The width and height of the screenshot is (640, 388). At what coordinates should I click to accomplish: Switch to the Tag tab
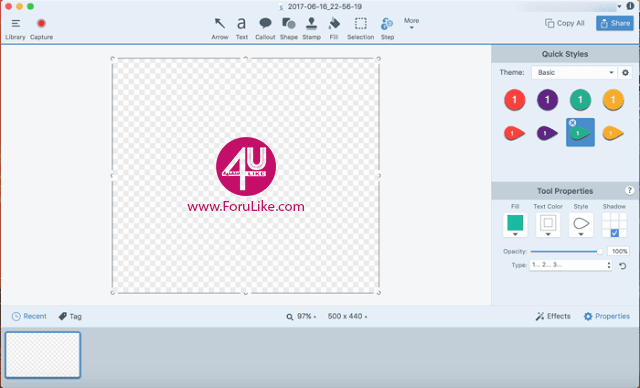point(70,316)
